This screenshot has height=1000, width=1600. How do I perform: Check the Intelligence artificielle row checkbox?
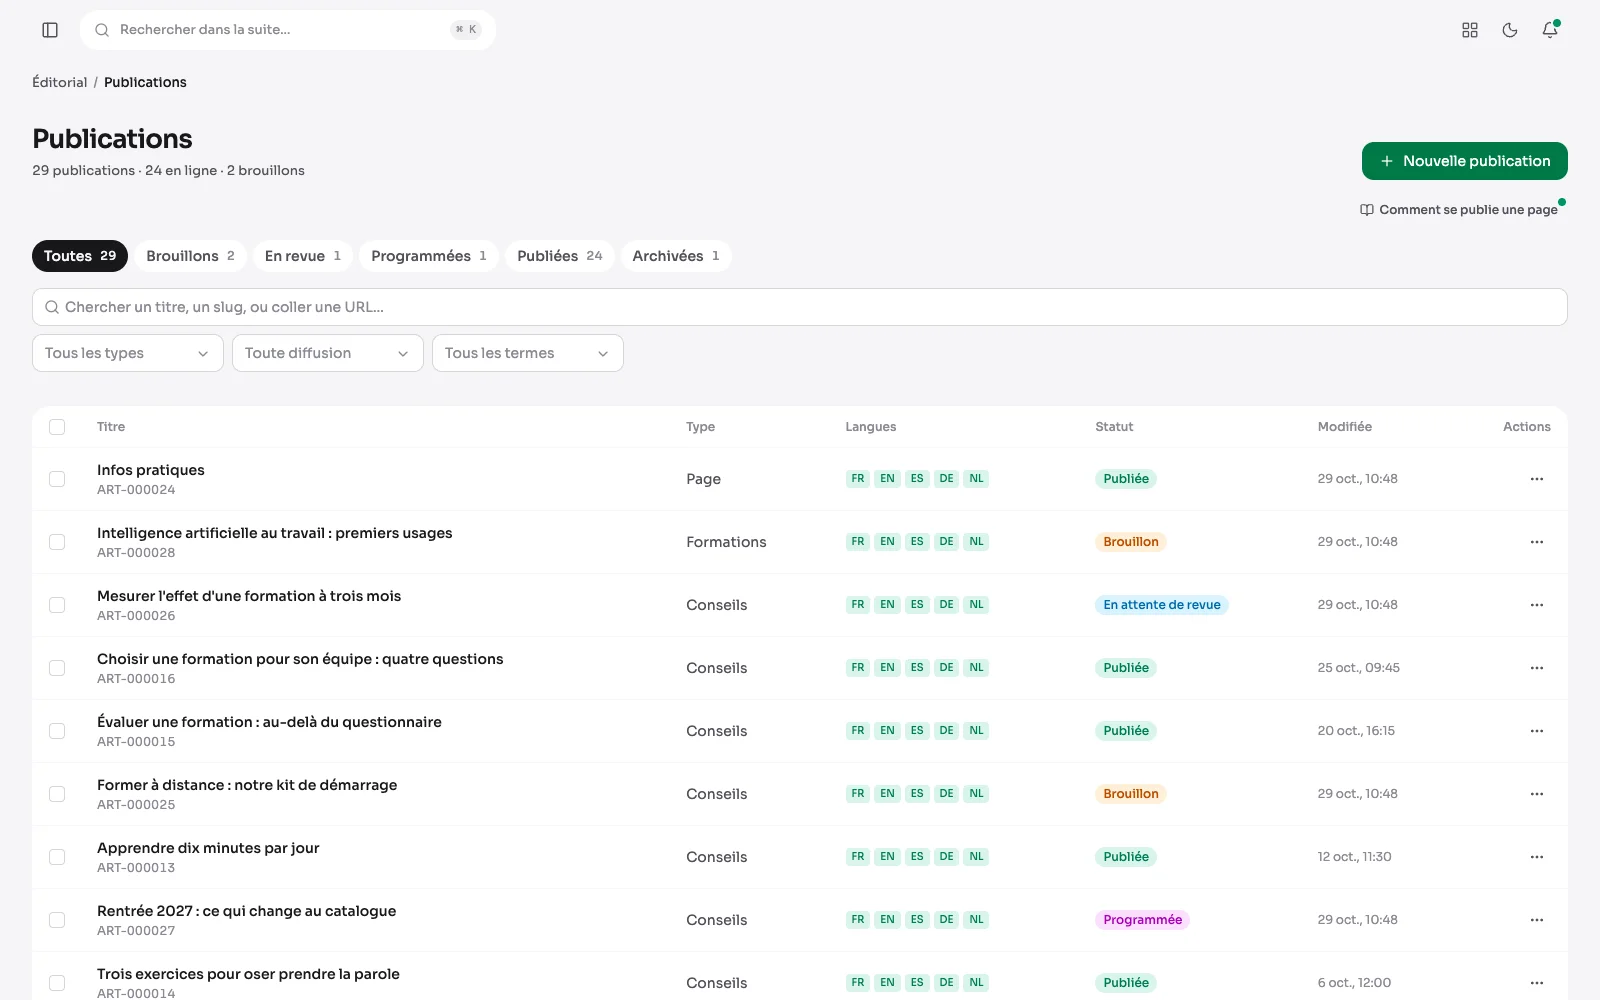(57, 542)
